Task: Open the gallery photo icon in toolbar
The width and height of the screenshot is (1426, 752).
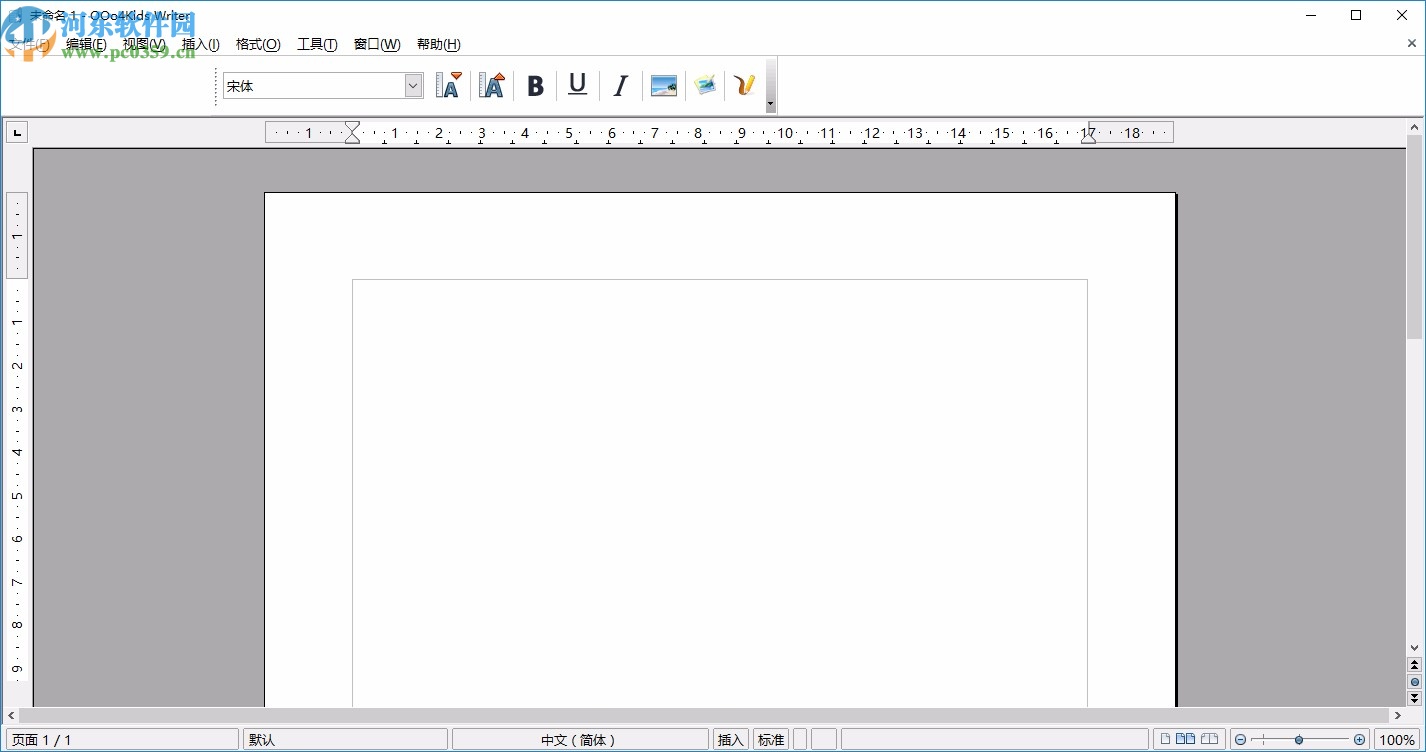Action: pyautogui.click(x=705, y=86)
